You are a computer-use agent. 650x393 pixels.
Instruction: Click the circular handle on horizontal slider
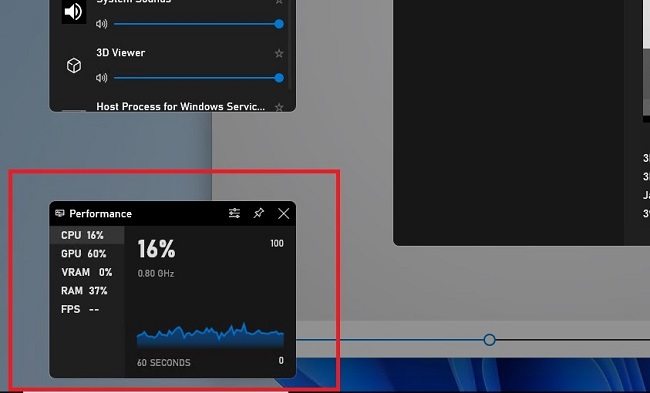point(490,340)
